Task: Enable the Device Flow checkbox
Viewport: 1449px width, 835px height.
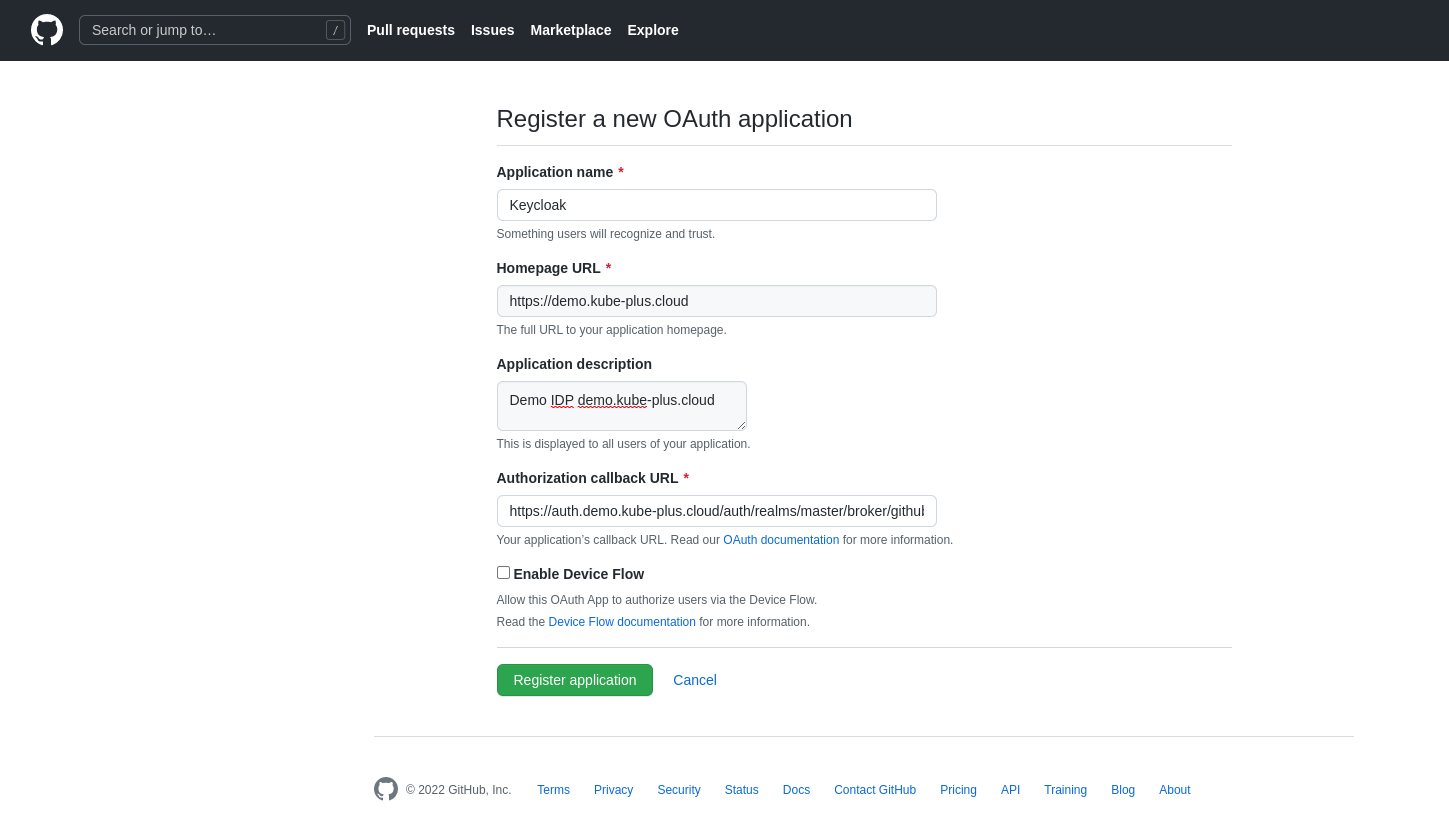Action: [503, 573]
